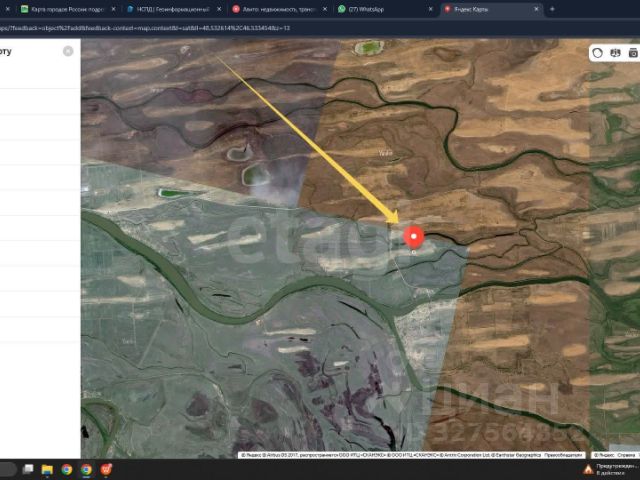This screenshot has height=480, width=640.
Task: Click the circular traffic icon in map toolbar
Action: (x=598, y=53)
